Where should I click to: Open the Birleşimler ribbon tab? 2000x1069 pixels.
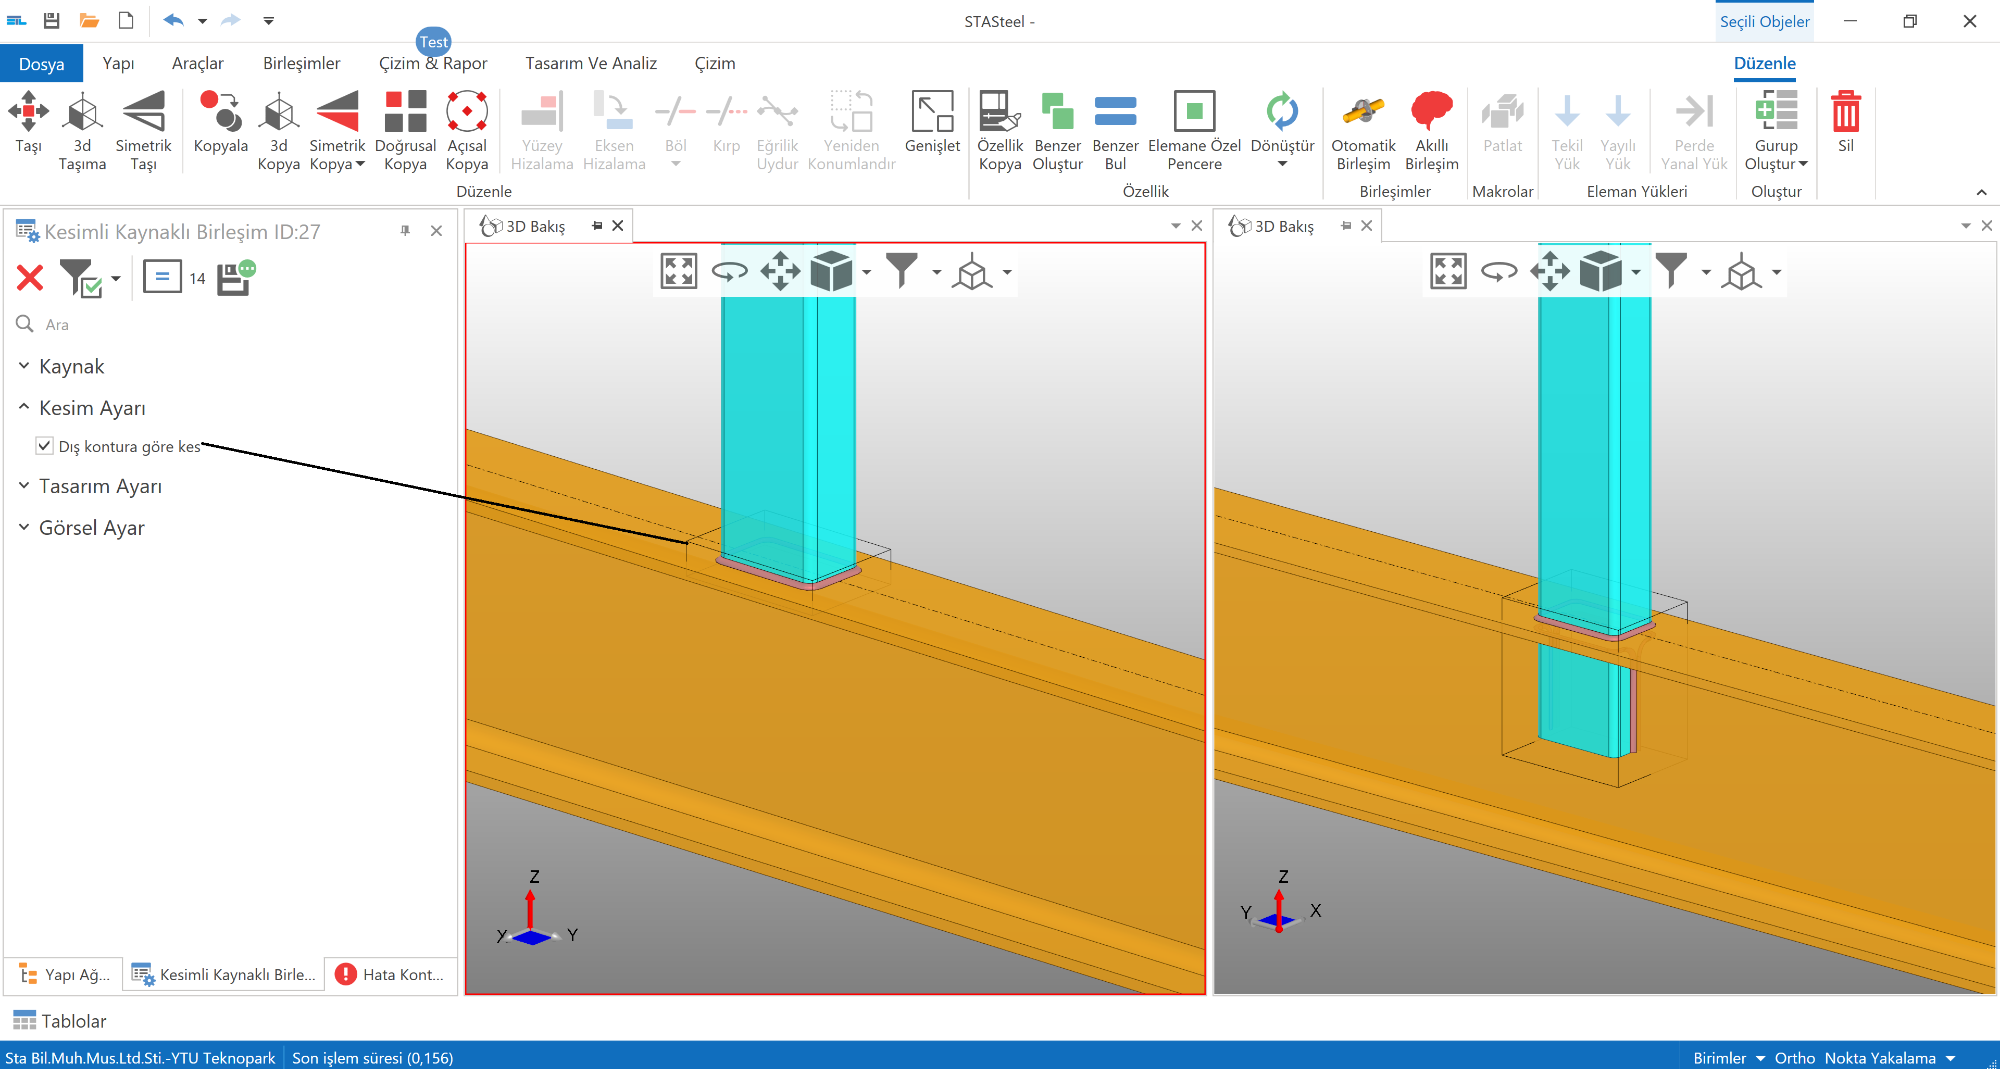[x=301, y=63]
